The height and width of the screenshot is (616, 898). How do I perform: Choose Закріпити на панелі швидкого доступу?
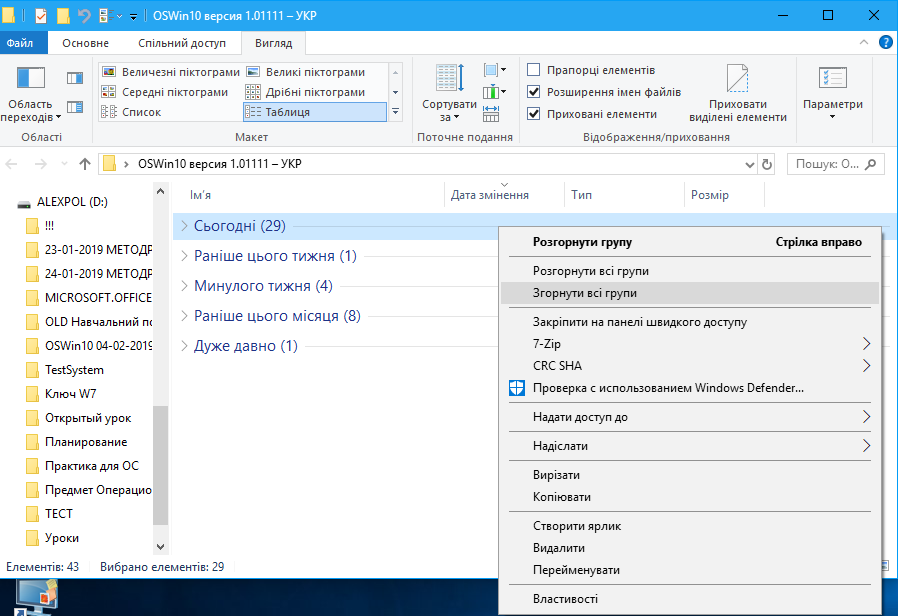tap(690, 322)
